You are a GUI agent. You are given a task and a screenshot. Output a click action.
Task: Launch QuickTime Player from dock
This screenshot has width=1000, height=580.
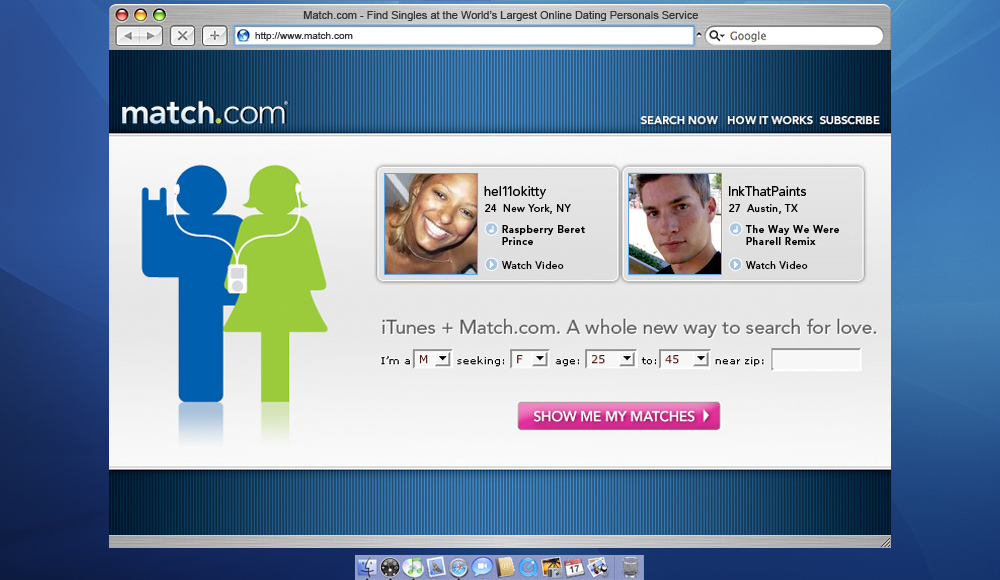coord(528,567)
